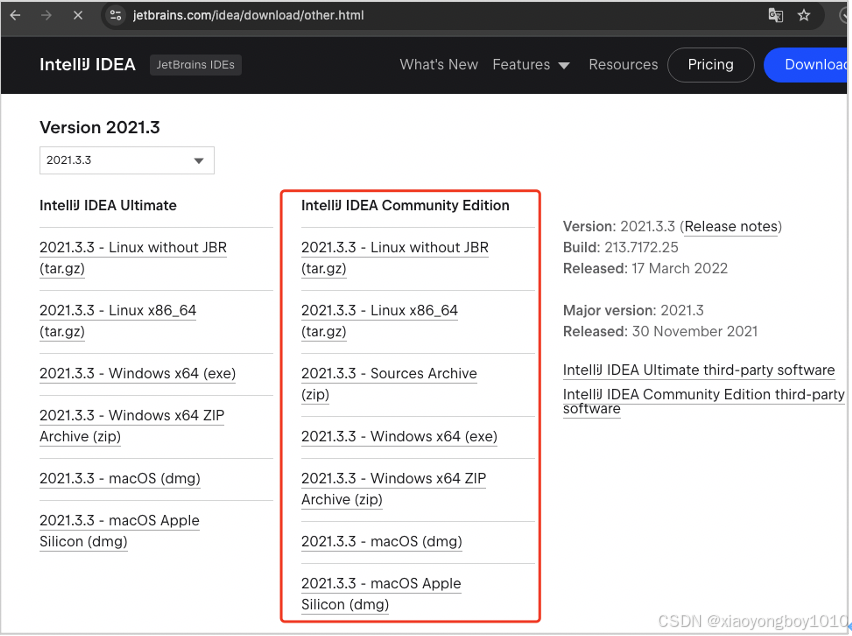Click the JetBrains IDEs badge
This screenshot has width=852, height=636.
[x=196, y=65]
